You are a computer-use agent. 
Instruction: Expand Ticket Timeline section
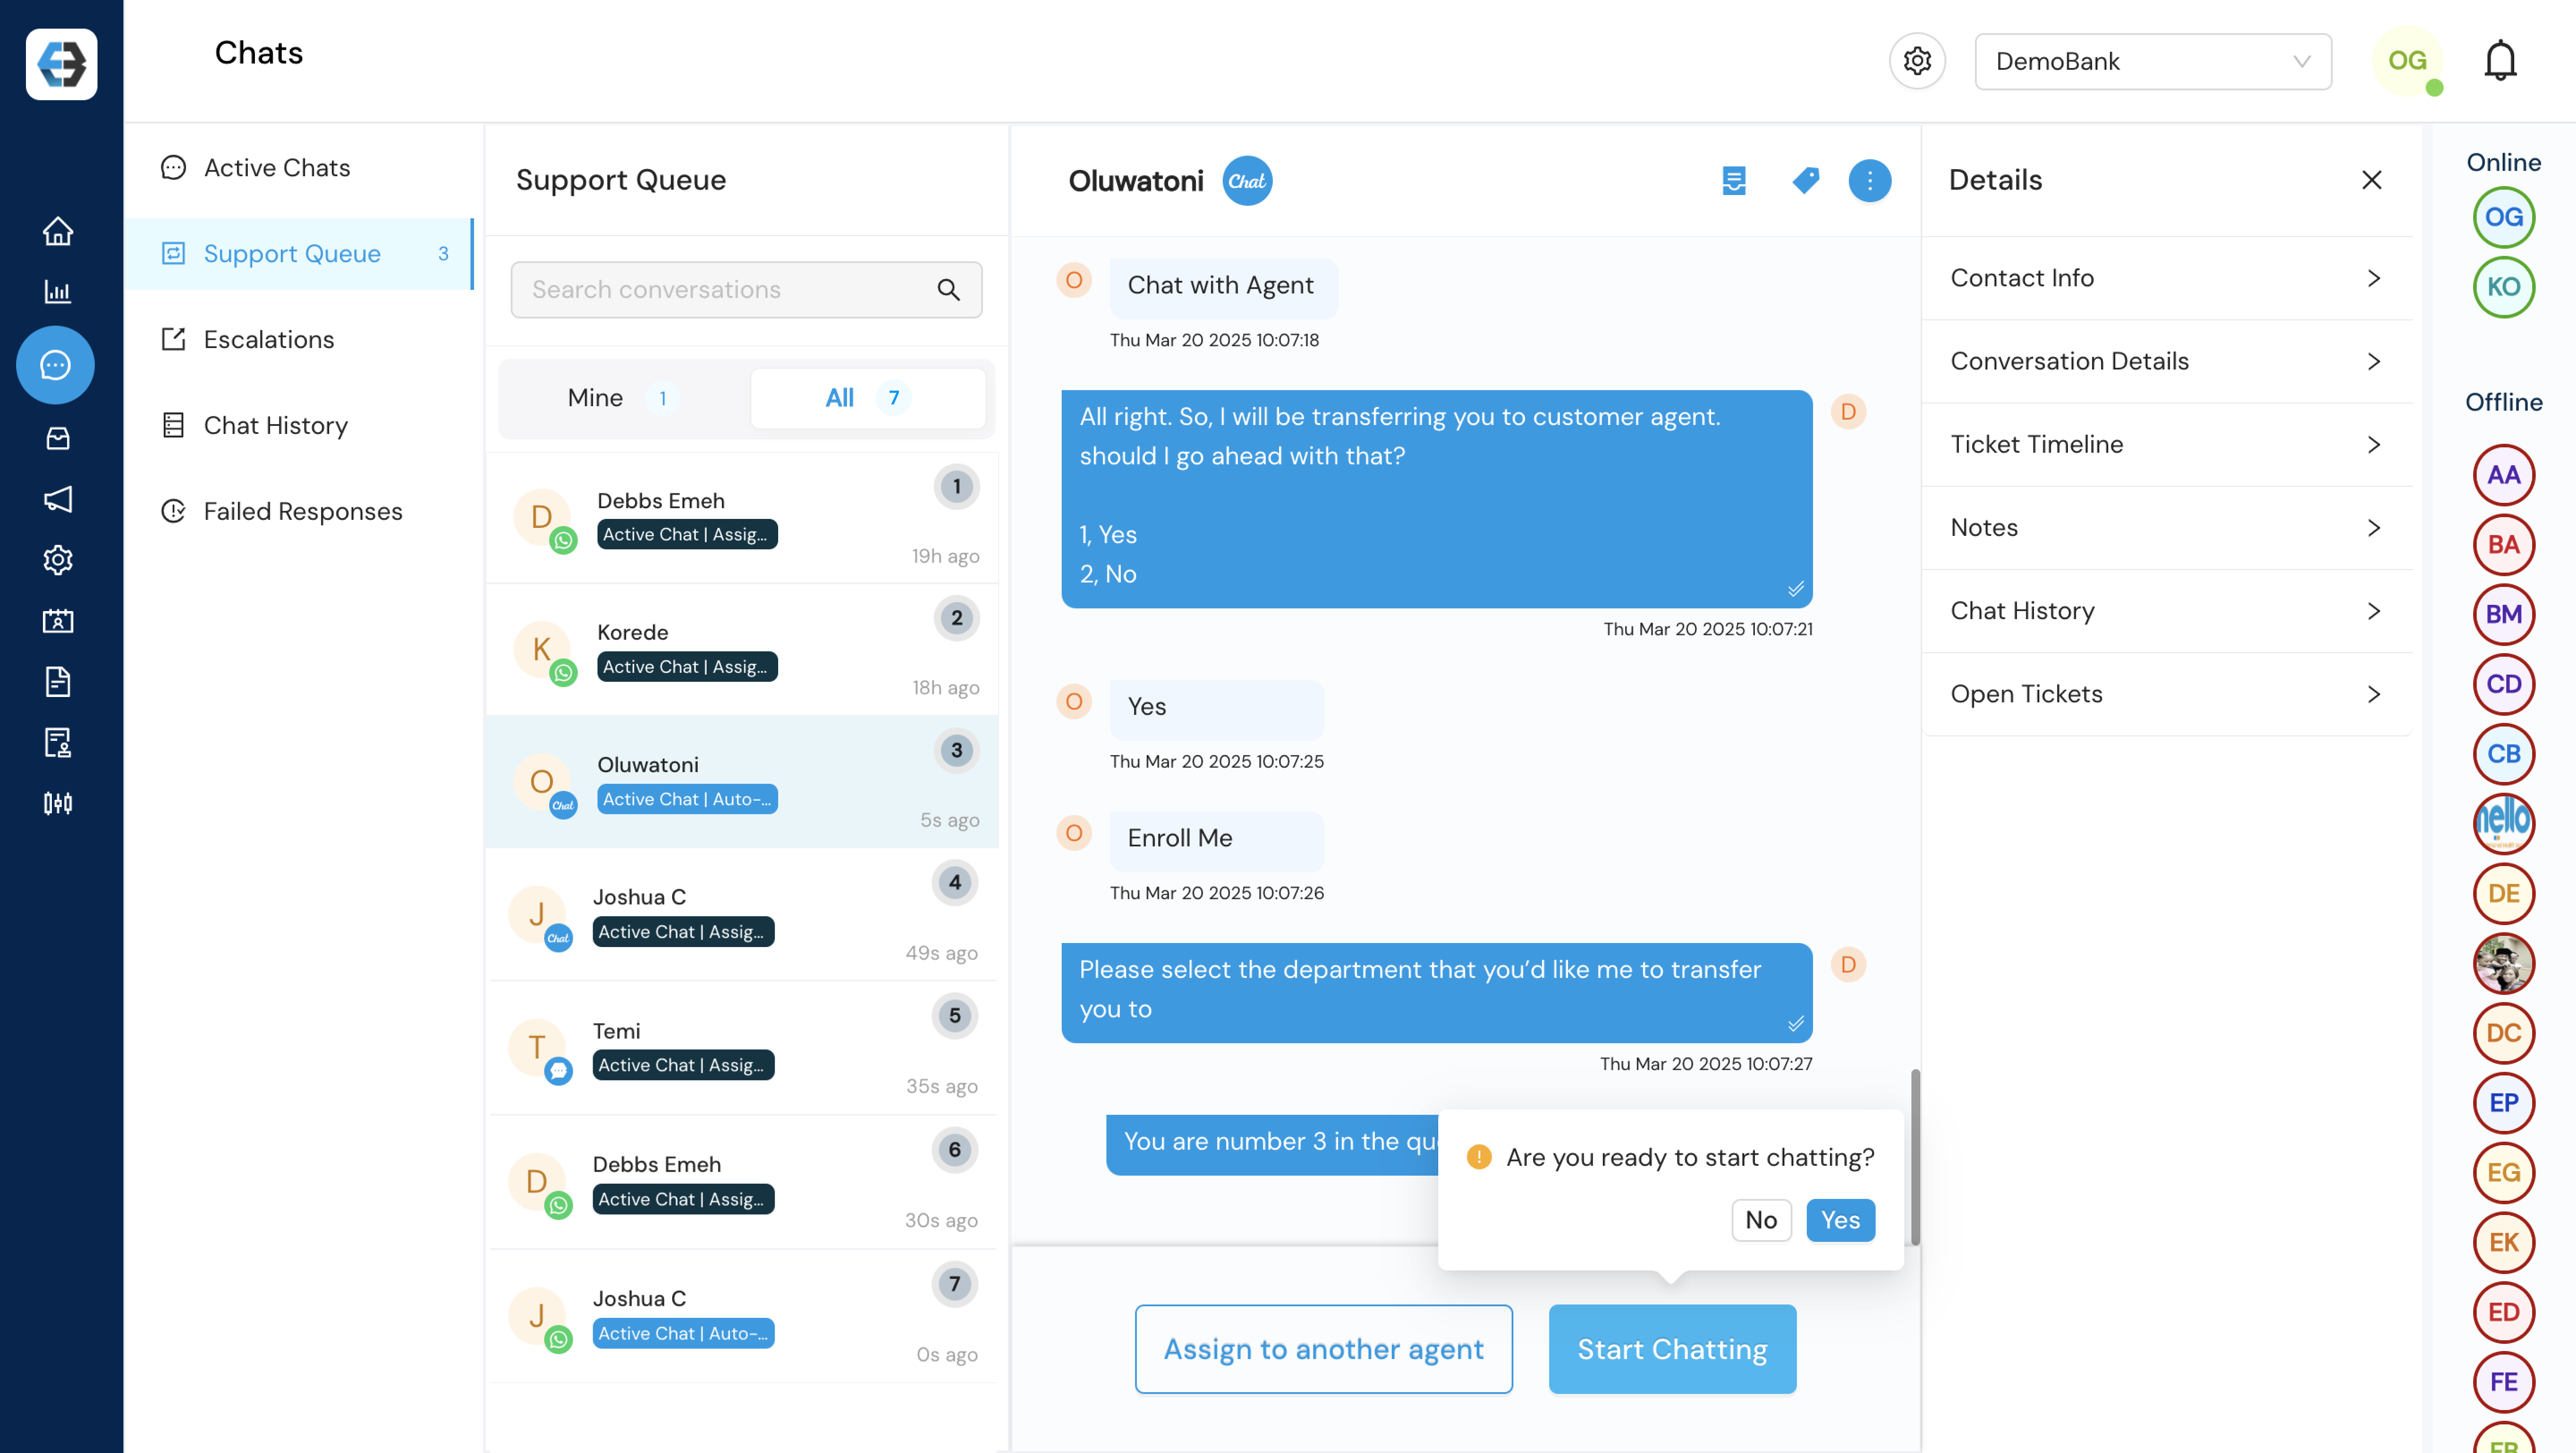tap(2167, 444)
